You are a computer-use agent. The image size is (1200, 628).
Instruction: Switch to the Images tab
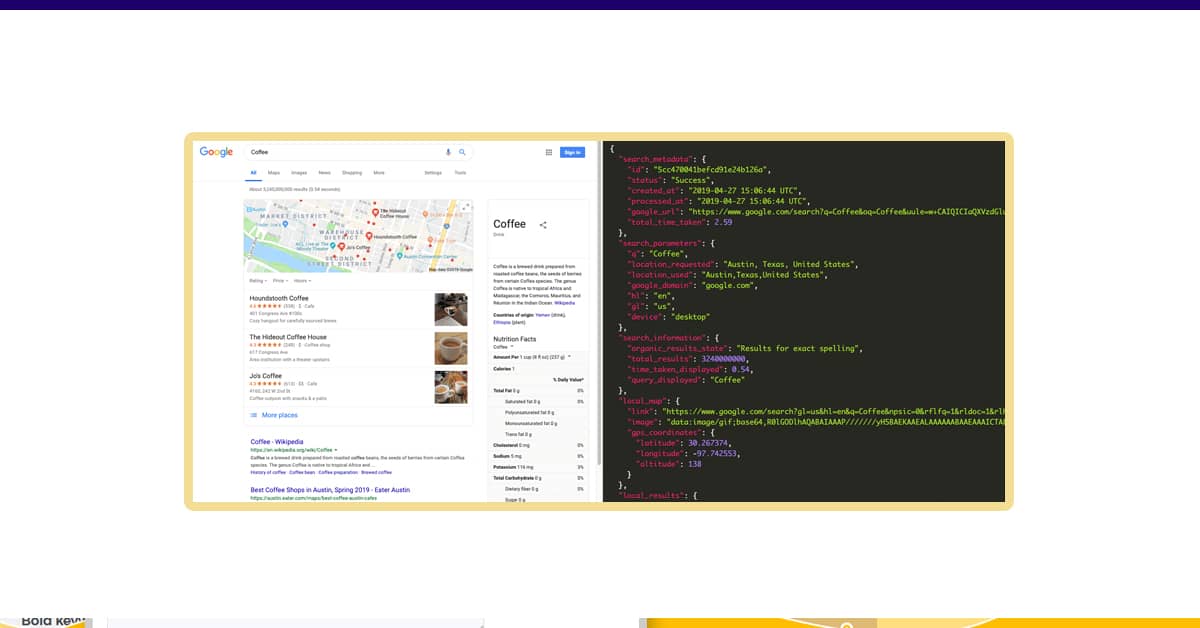coord(299,173)
